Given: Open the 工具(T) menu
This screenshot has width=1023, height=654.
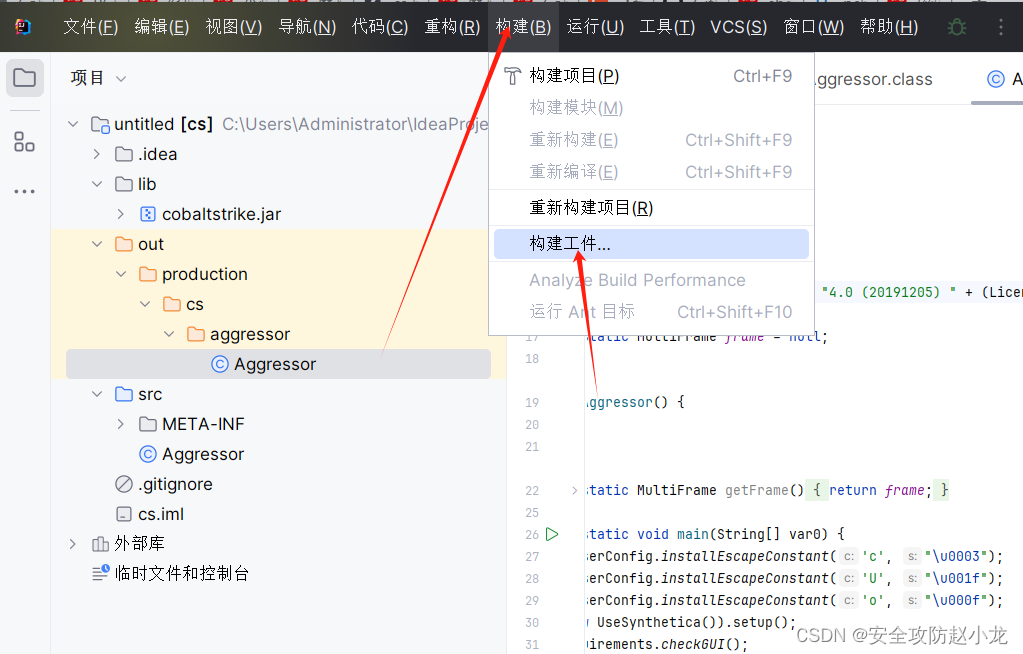Looking at the screenshot, I should pyautogui.click(x=667, y=27).
